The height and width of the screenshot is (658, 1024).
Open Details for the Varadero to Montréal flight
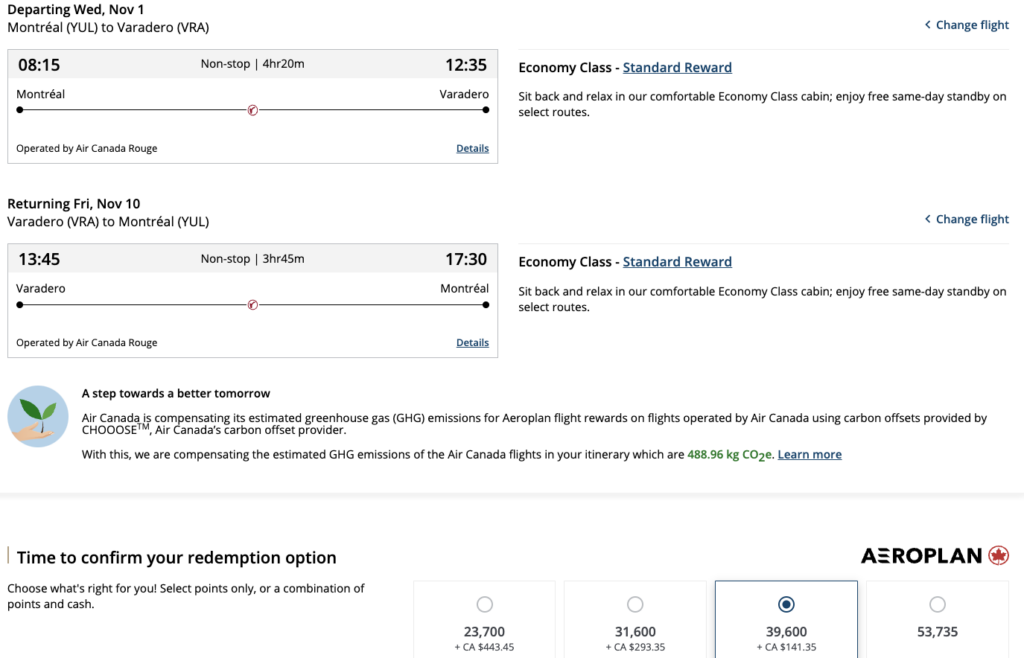(x=472, y=342)
